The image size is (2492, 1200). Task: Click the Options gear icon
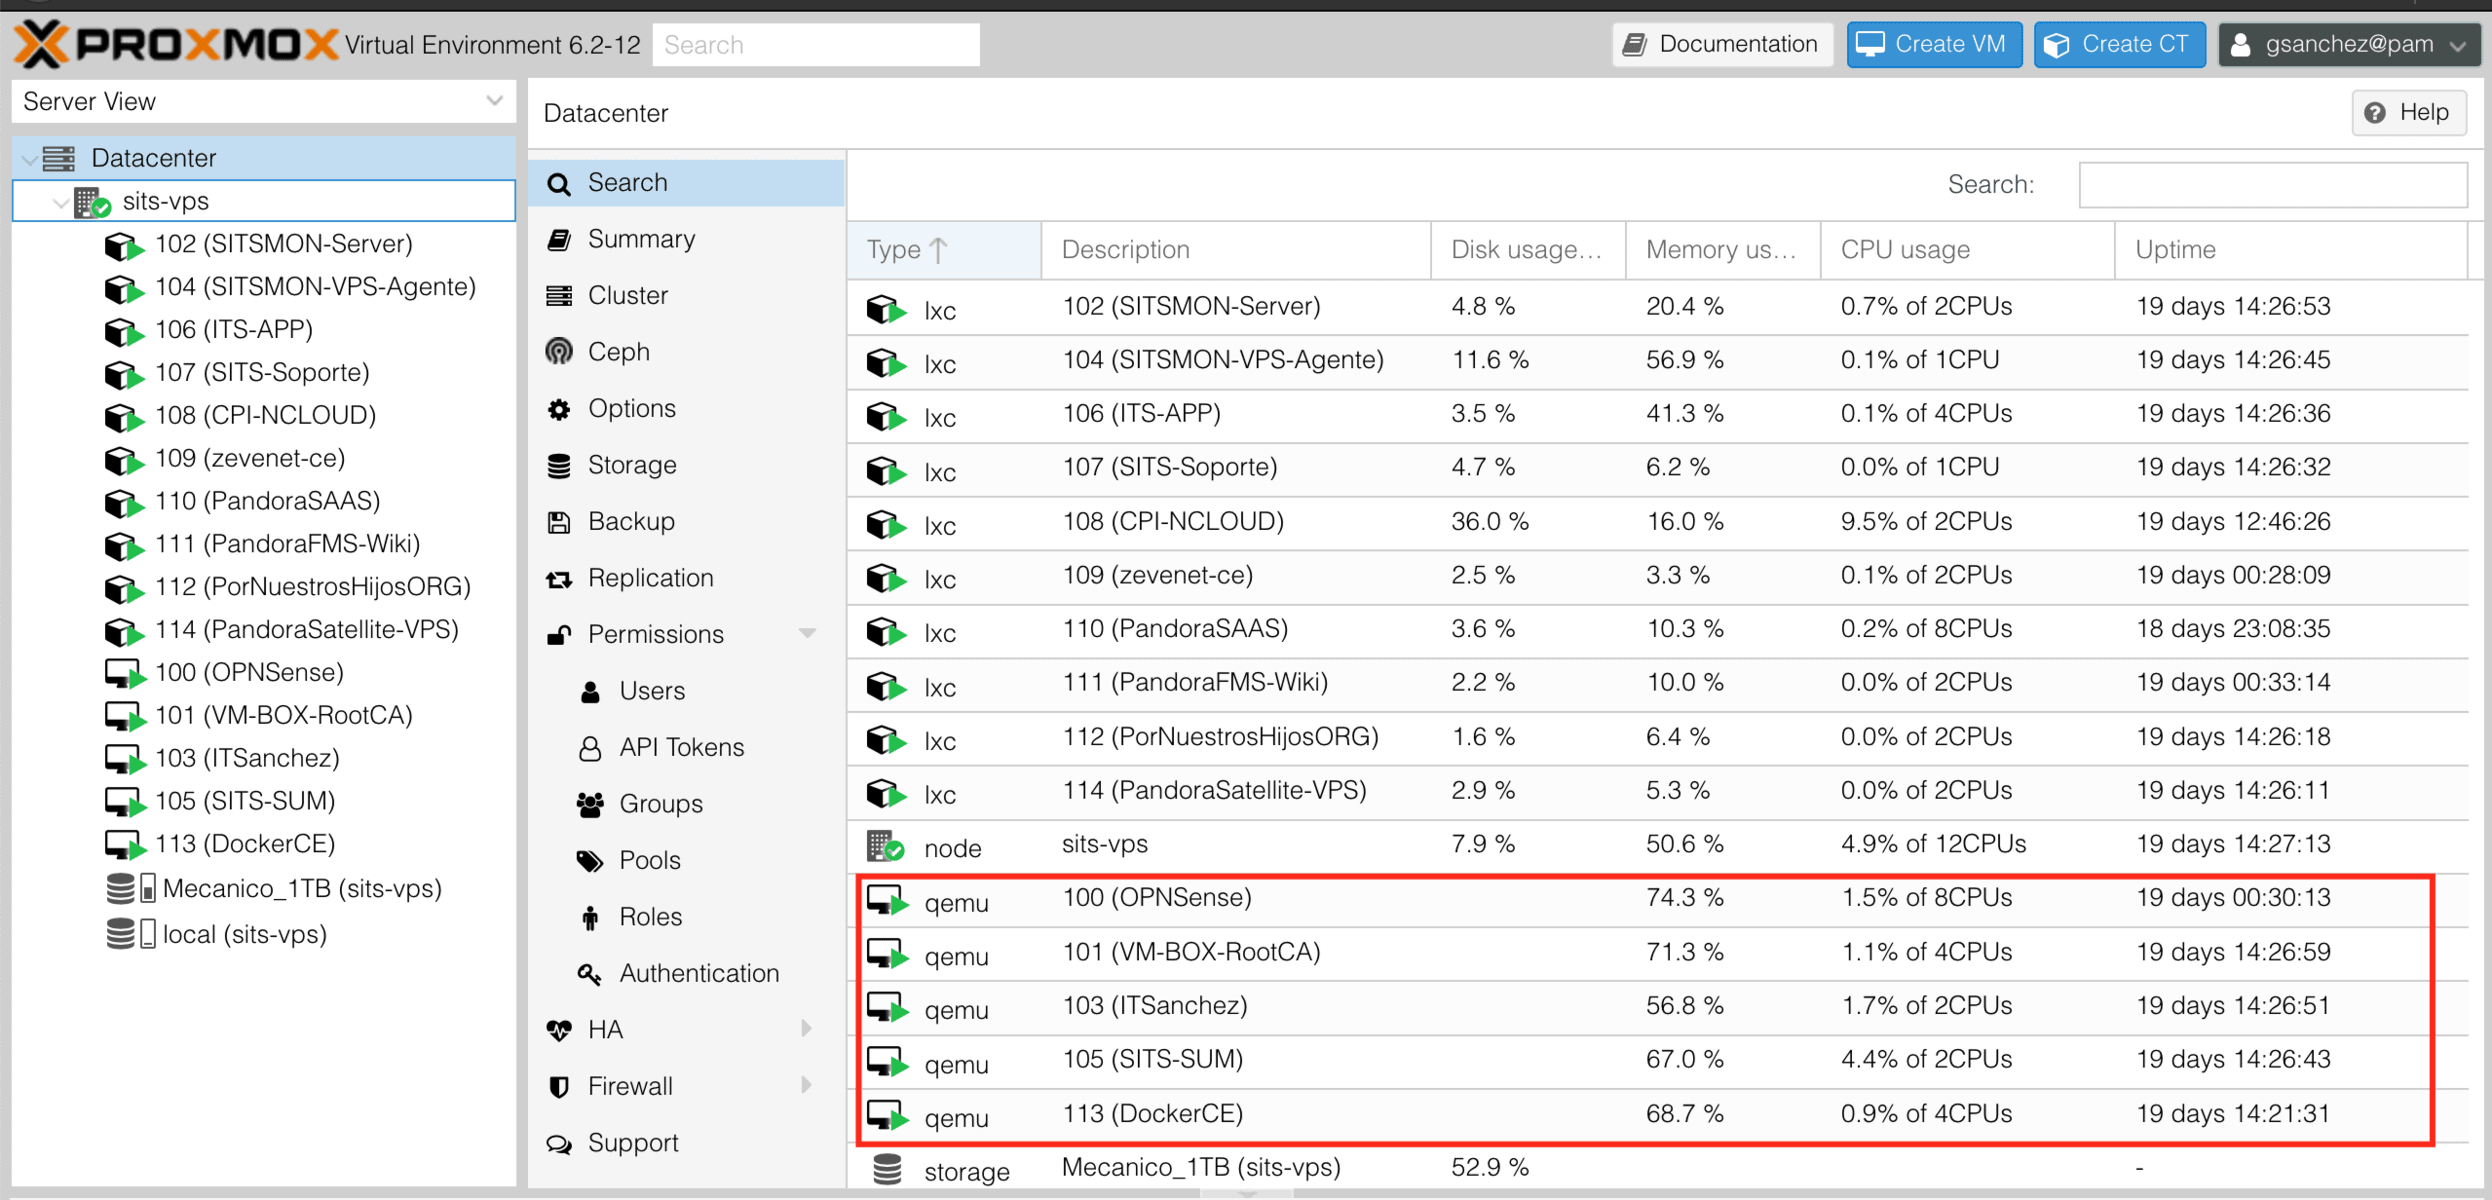coord(559,409)
